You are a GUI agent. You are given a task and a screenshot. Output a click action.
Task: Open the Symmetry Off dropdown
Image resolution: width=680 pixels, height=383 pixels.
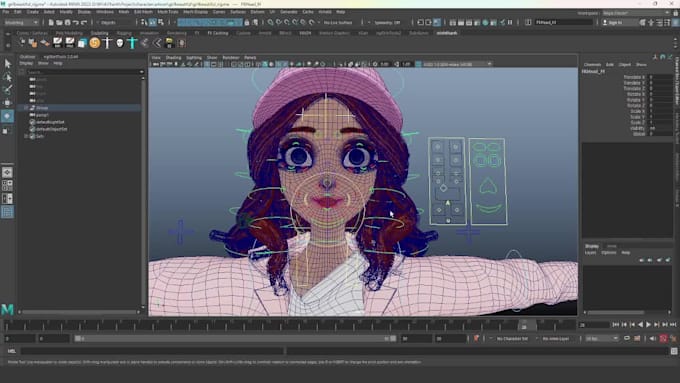point(387,22)
